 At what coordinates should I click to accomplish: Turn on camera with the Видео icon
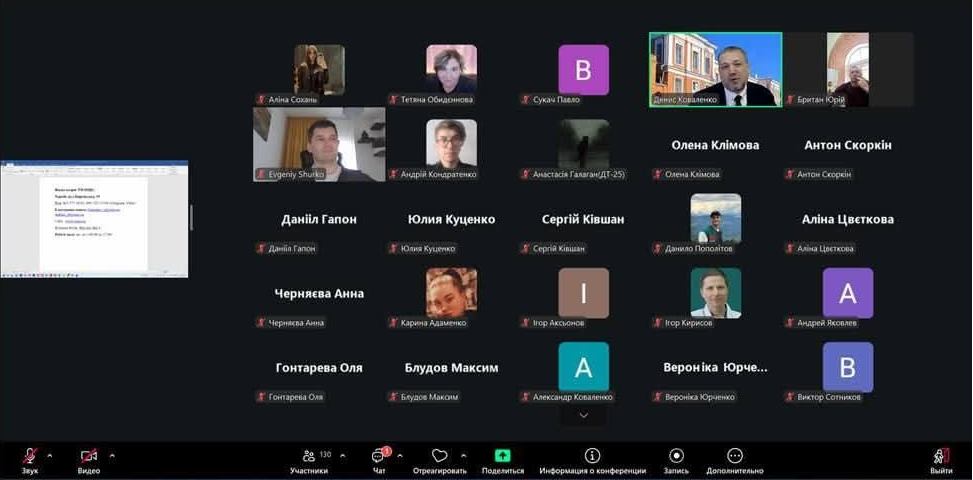coord(89,456)
